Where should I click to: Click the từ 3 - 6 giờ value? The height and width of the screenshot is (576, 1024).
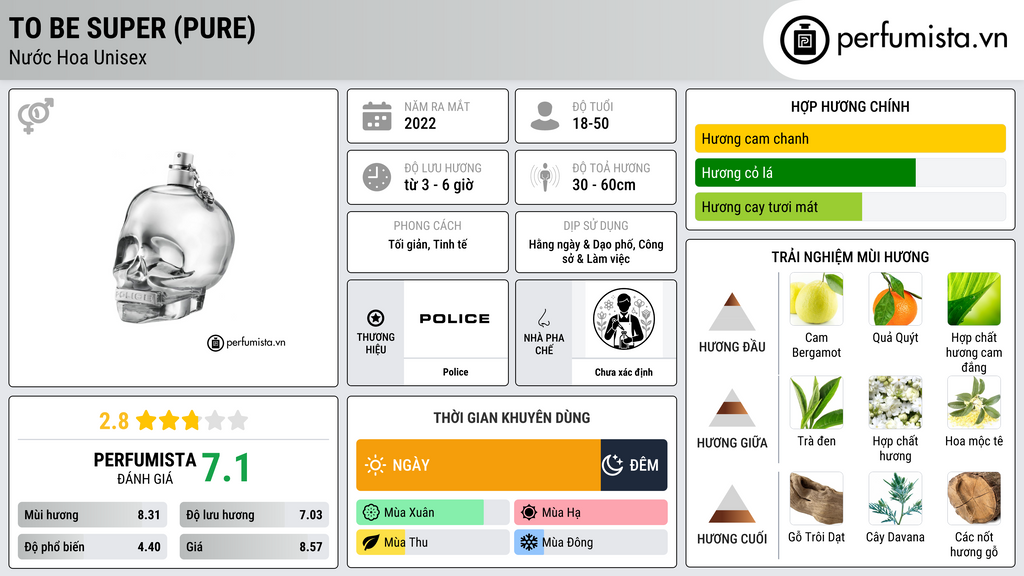click(x=439, y=185)
